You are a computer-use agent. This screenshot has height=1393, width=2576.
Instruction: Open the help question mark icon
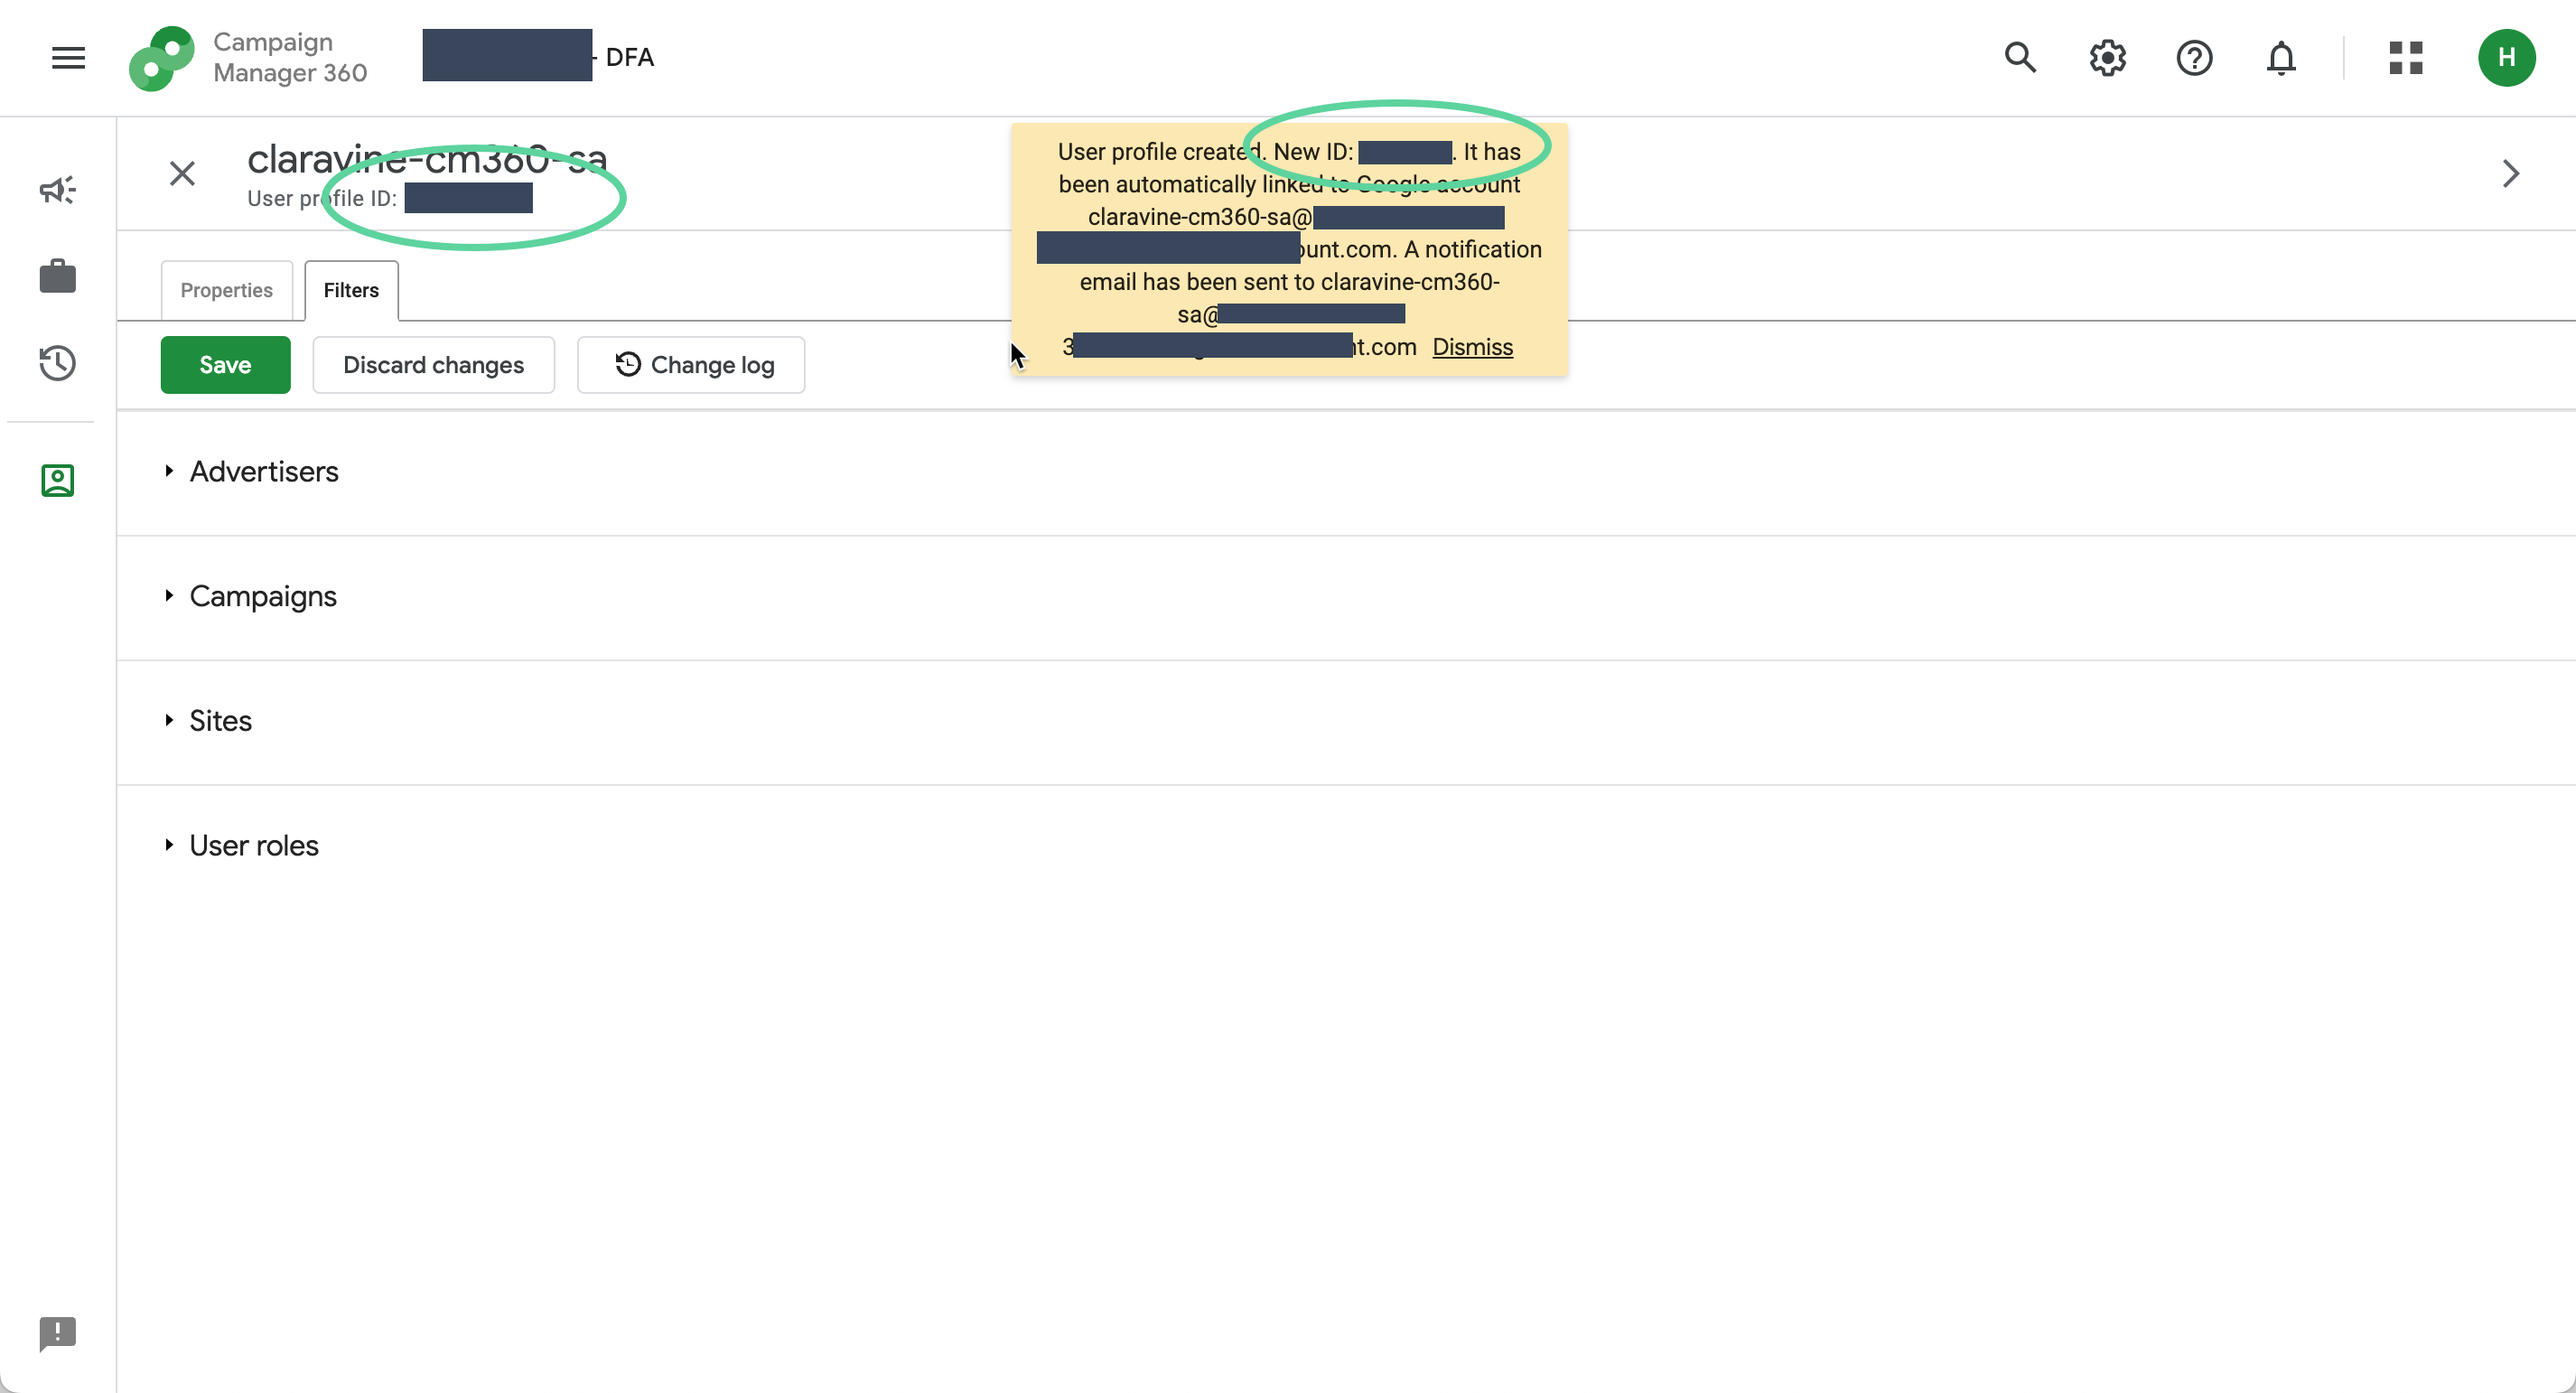pyautogui.click(x=2194, y=58)
